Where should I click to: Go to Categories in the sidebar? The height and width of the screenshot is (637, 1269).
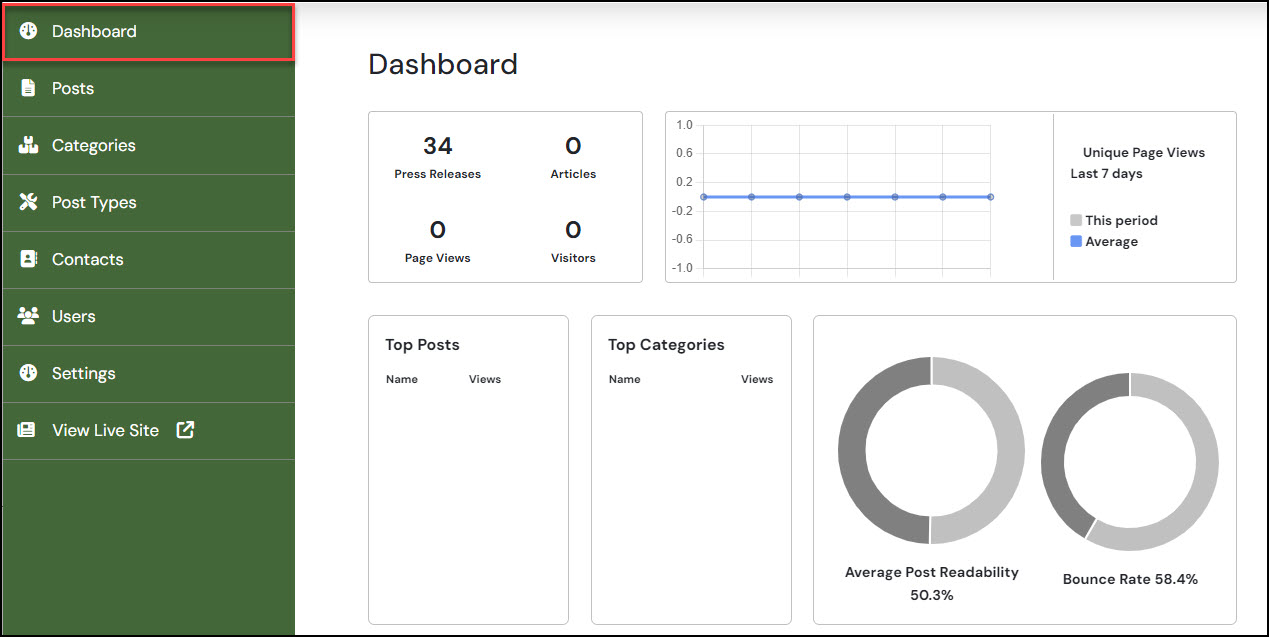pyautogui.click(x=148, y=145)
